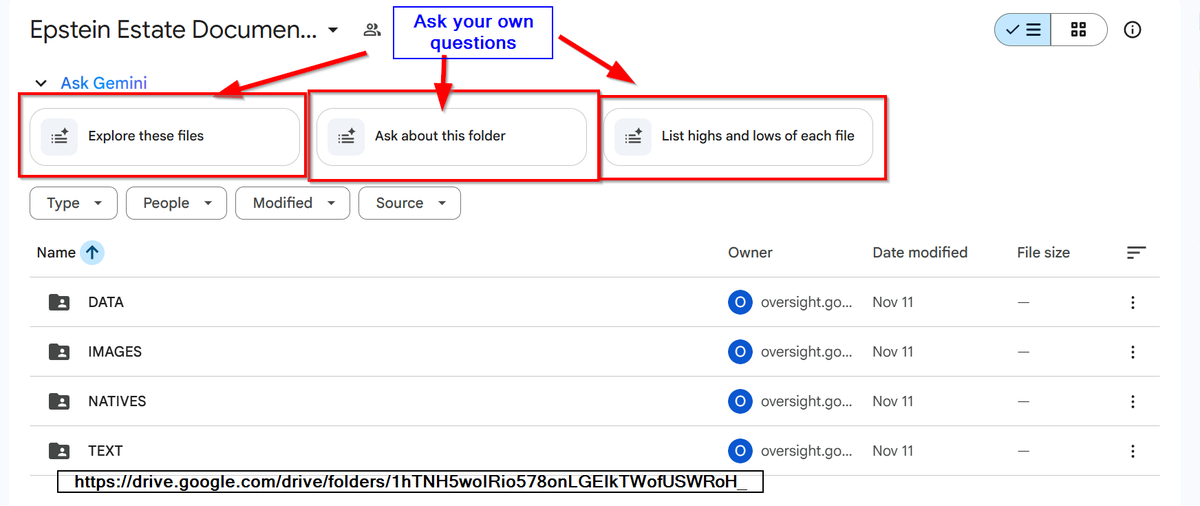
Task: Click the File size column header
Action: [1043, 253]
